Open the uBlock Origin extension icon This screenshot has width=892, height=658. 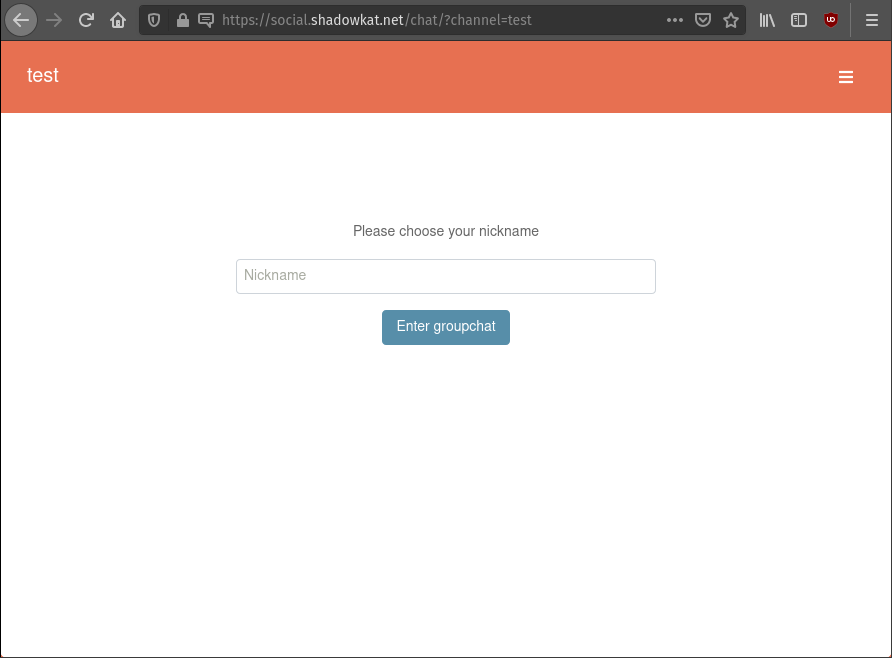[831, 20]
